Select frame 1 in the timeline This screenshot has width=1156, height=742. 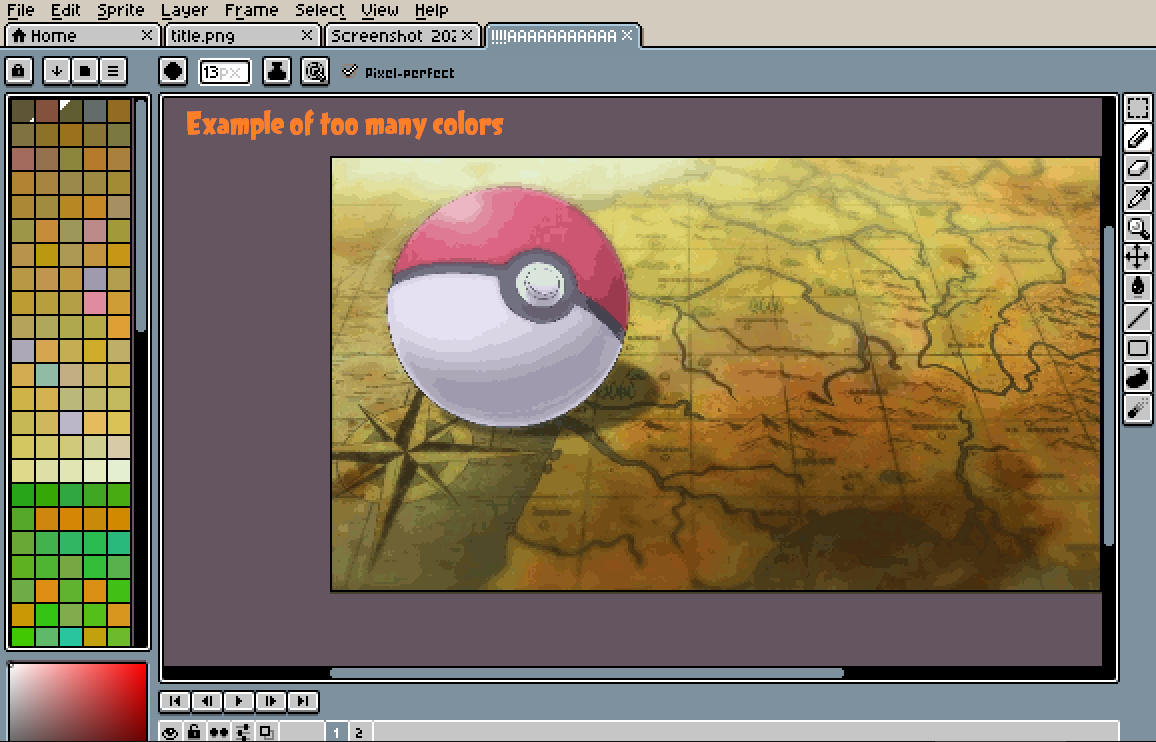pos(336,732)
